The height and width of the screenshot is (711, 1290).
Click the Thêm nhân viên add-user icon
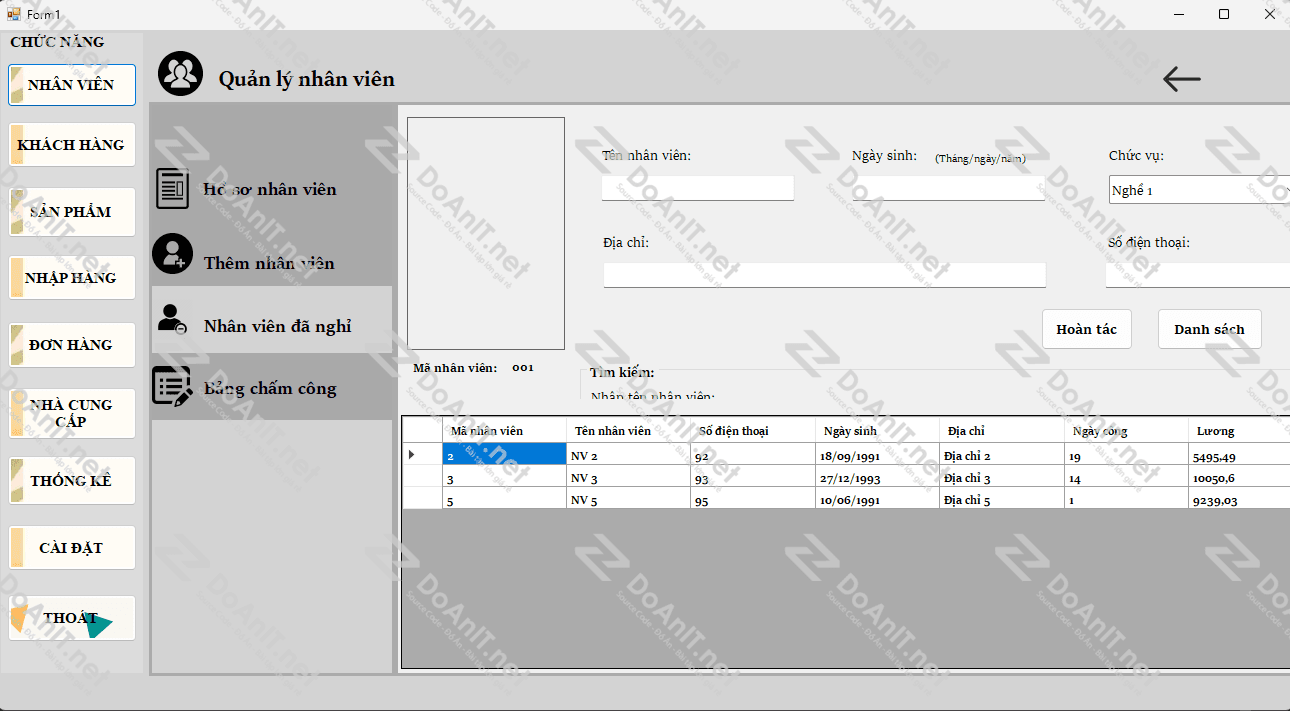click(x=172, y=253)
